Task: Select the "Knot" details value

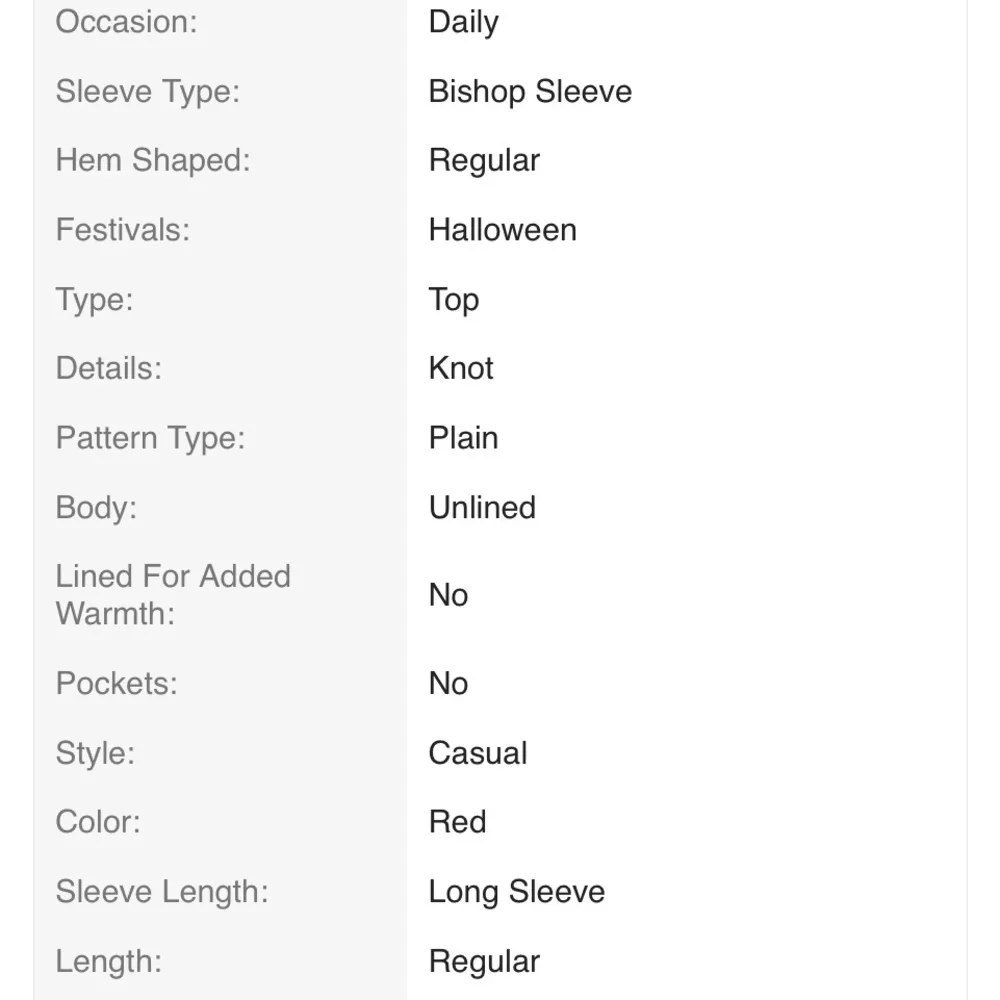Action: point(461,369)
